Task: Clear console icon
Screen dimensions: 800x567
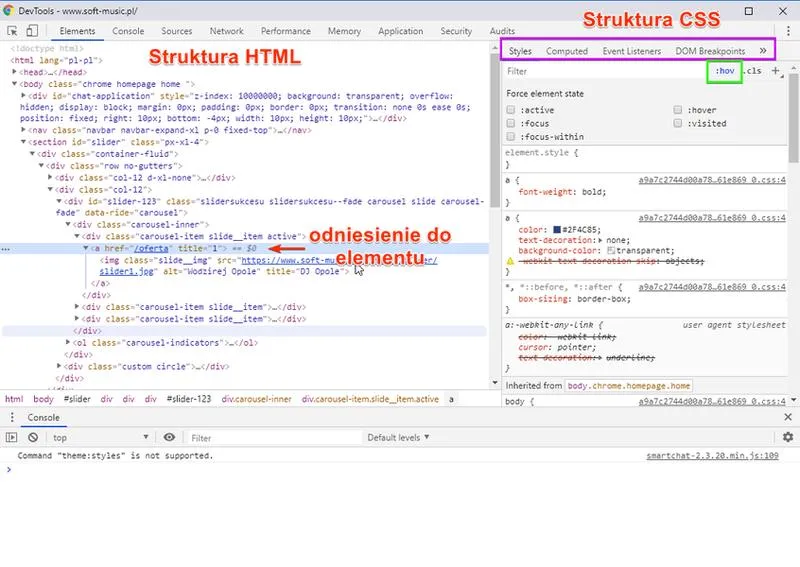Action: click(x=33, y=437)
